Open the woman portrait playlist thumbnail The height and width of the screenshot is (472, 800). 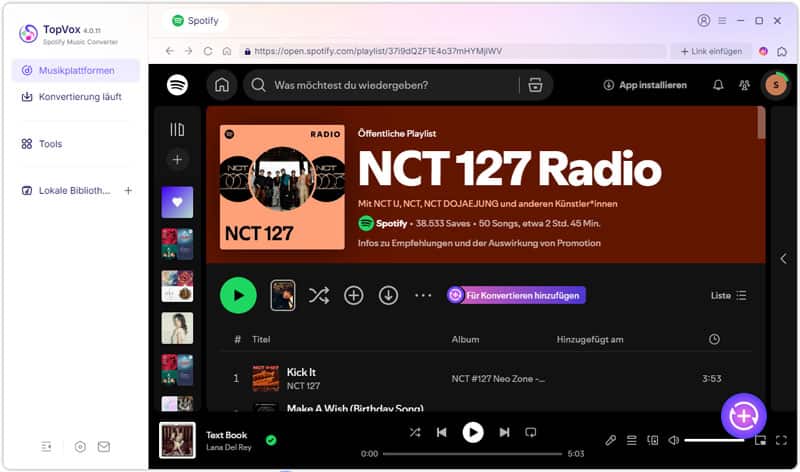pos(177,328)
